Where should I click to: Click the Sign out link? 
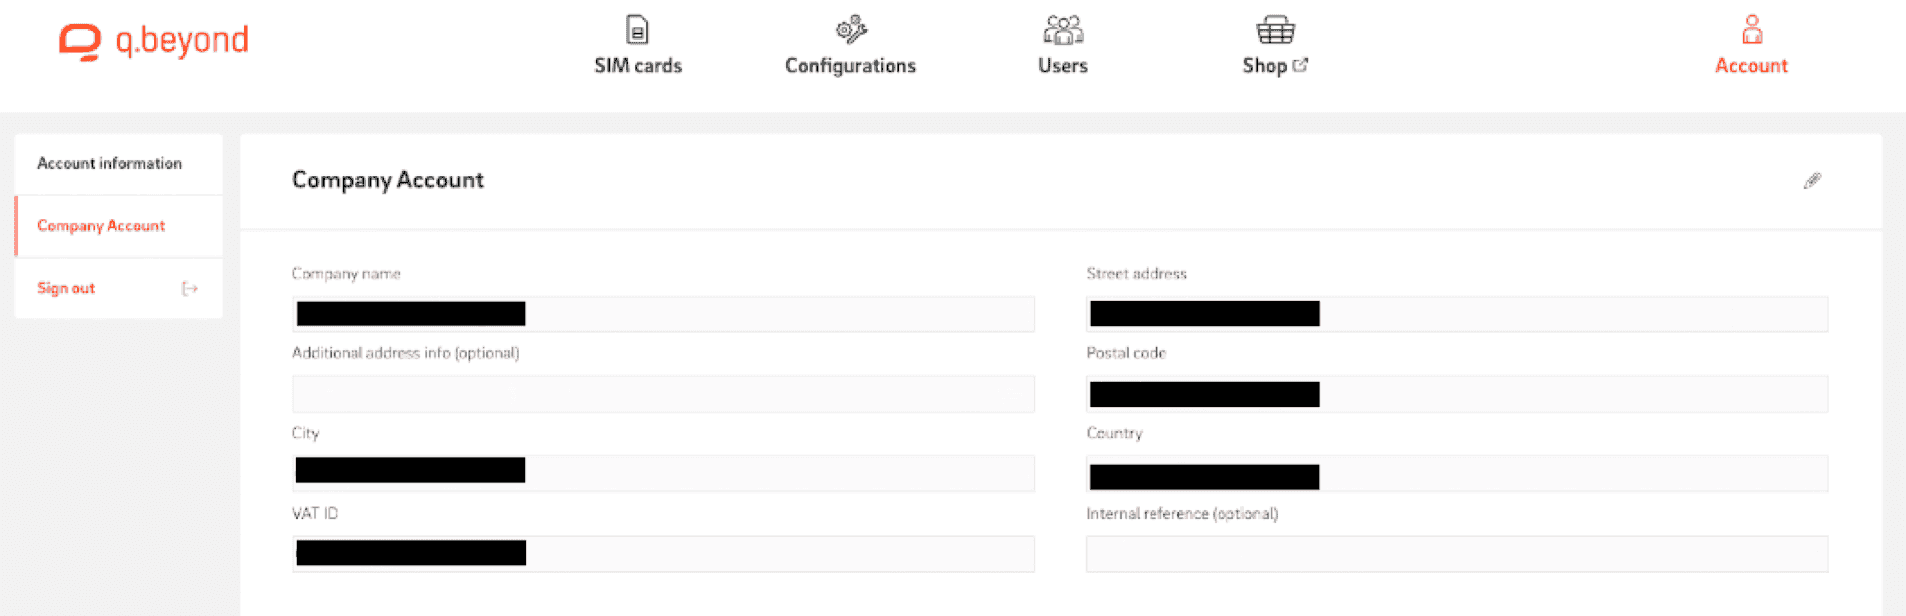(66, 288)
